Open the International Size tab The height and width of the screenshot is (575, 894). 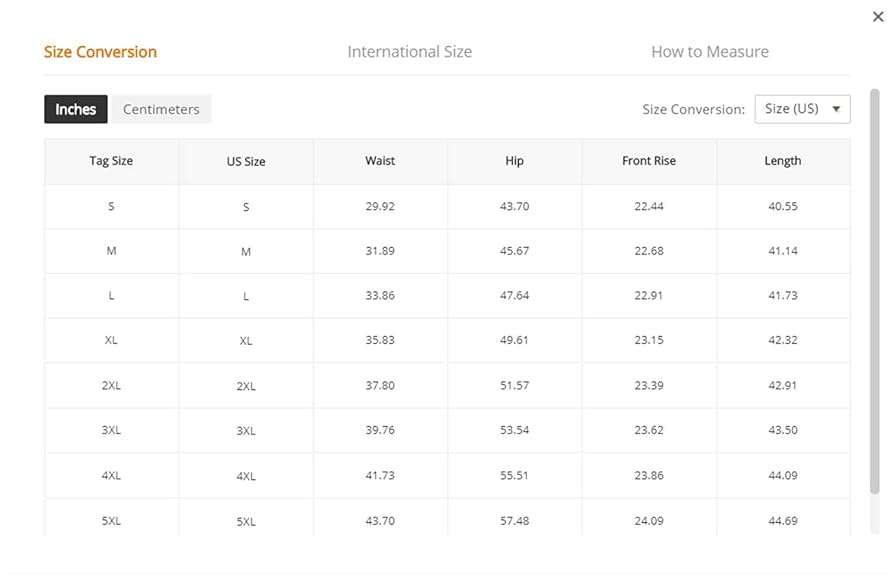click(409, 51)
